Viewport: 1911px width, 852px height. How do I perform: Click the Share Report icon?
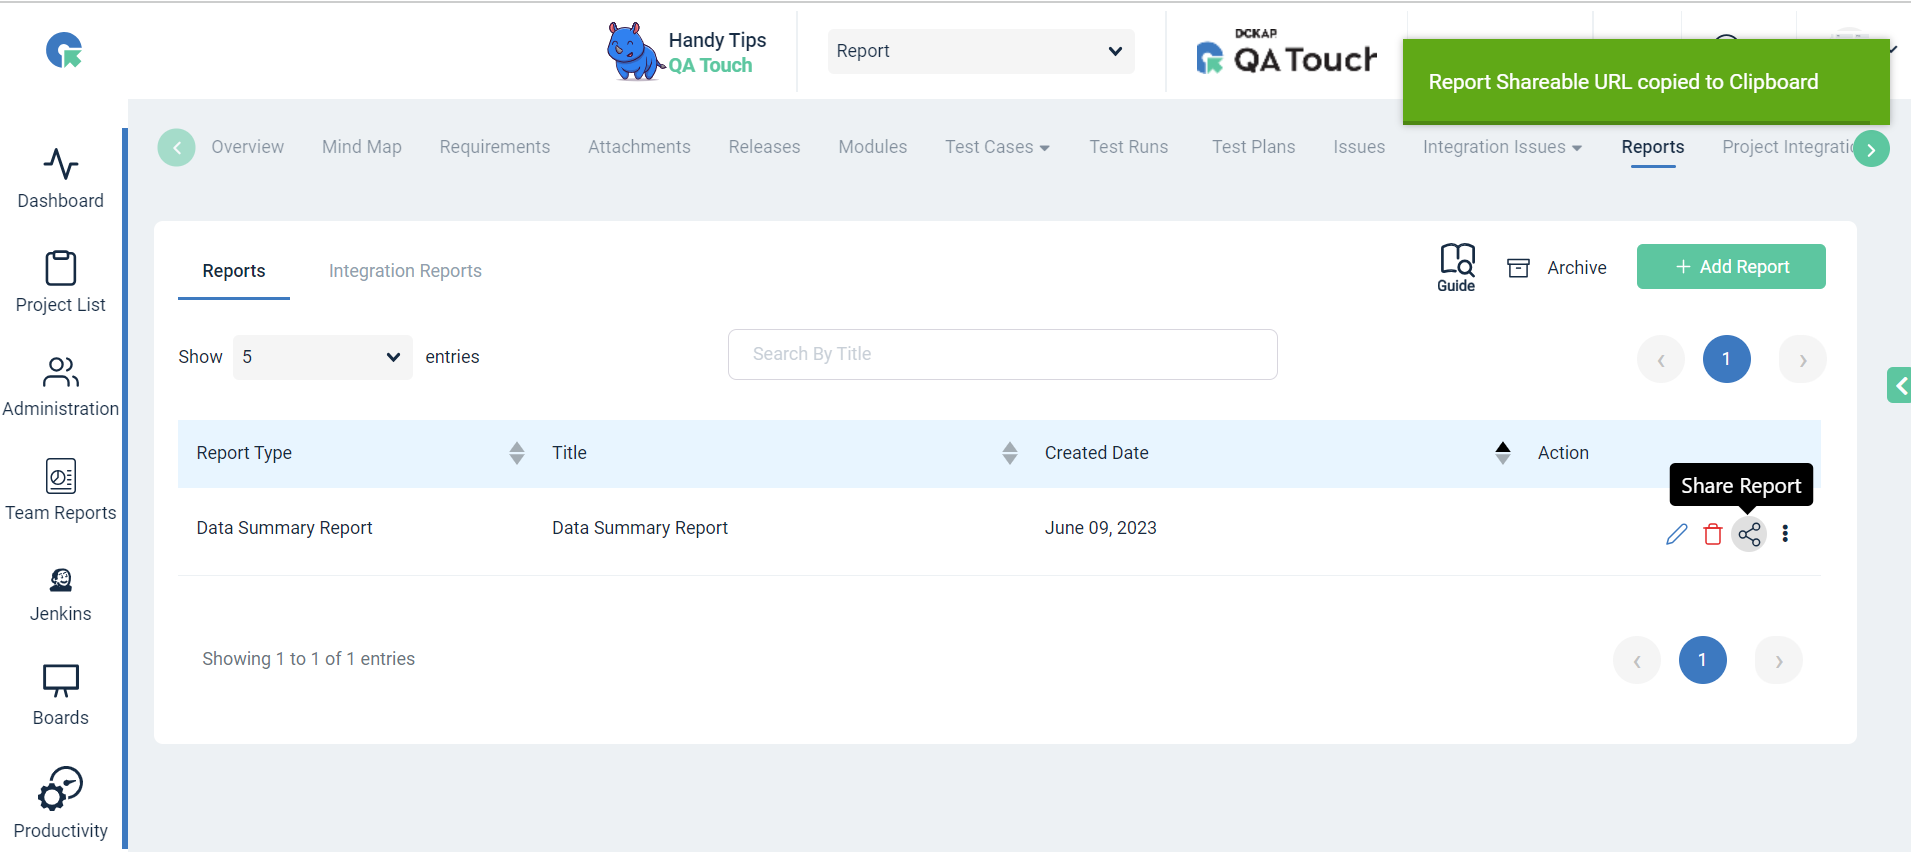point(1749,534)
